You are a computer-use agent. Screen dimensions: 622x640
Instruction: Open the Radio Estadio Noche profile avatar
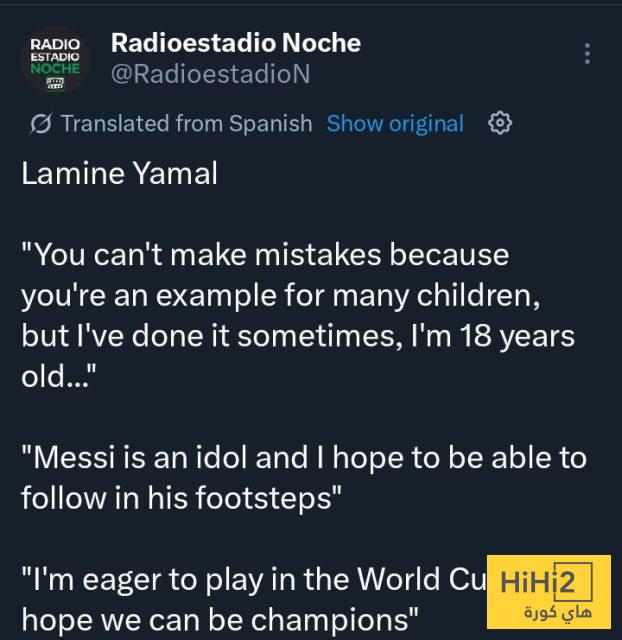[x=56, y=60]
